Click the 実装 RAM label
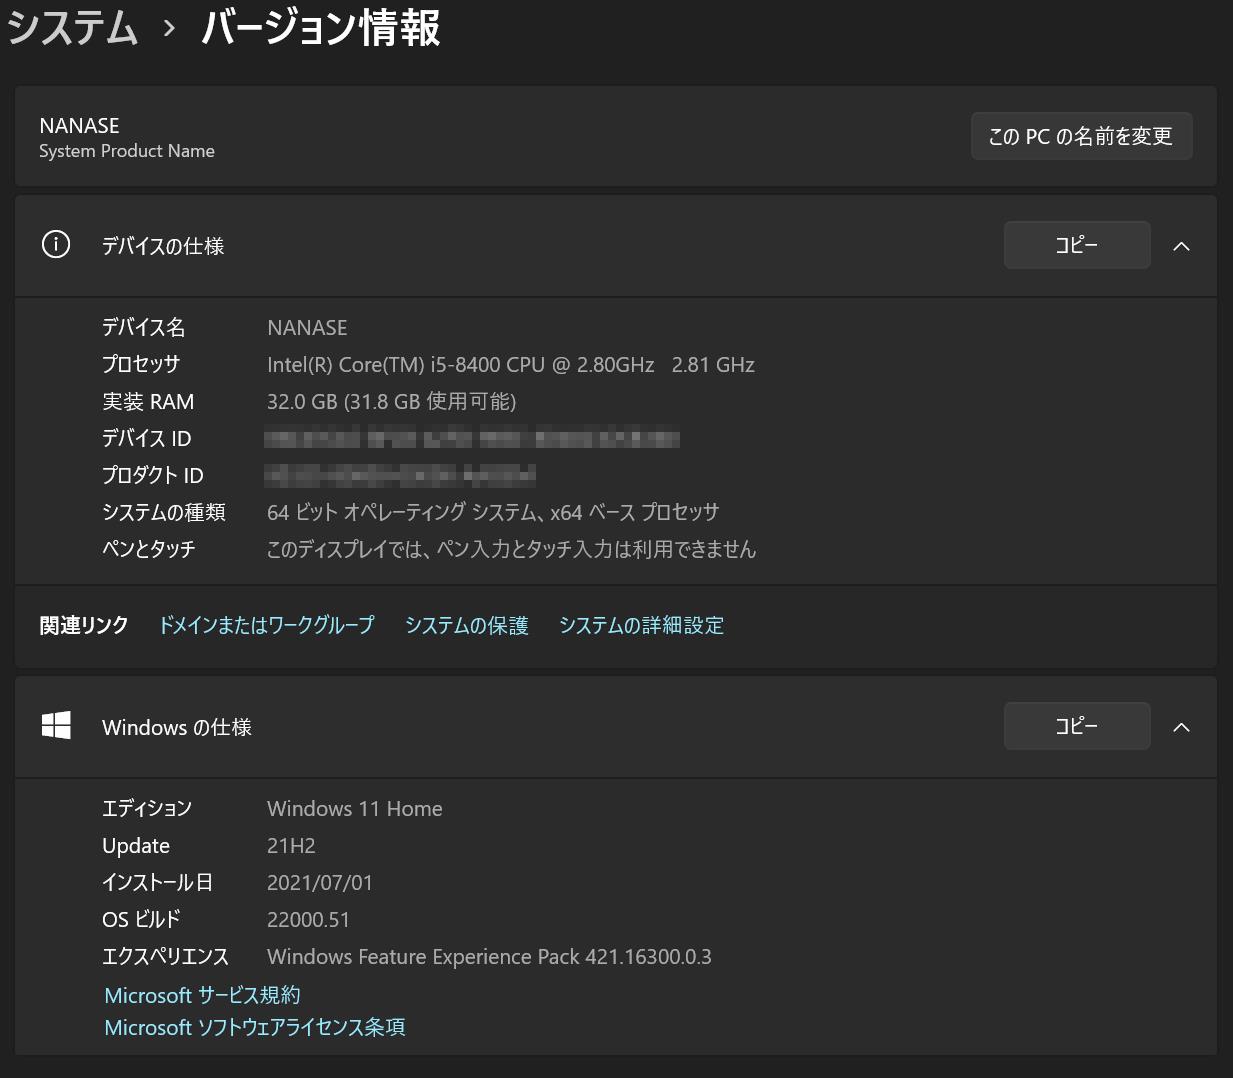 click(148, 402)
